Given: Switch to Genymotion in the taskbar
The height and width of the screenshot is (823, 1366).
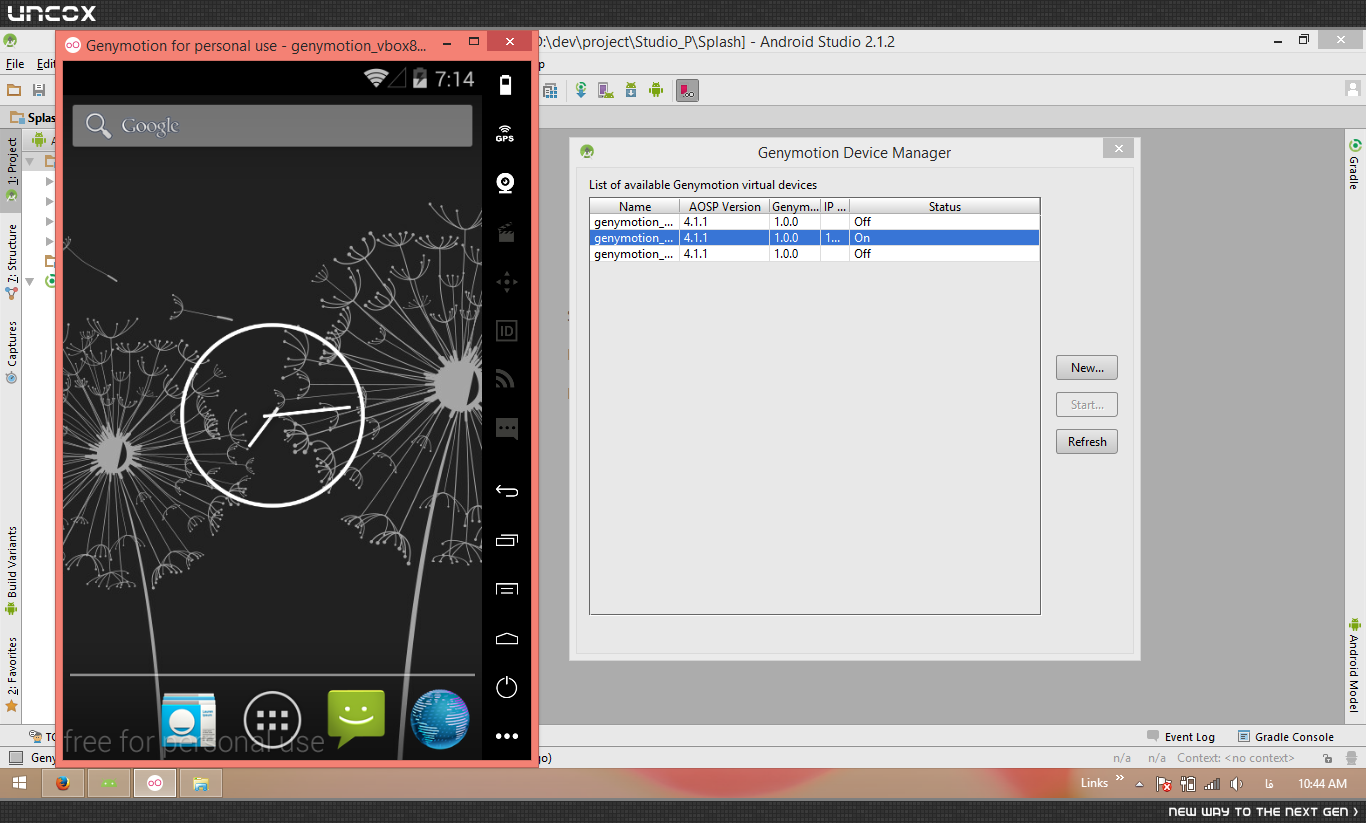Looking at the screenshot, I should pos(155,783).
